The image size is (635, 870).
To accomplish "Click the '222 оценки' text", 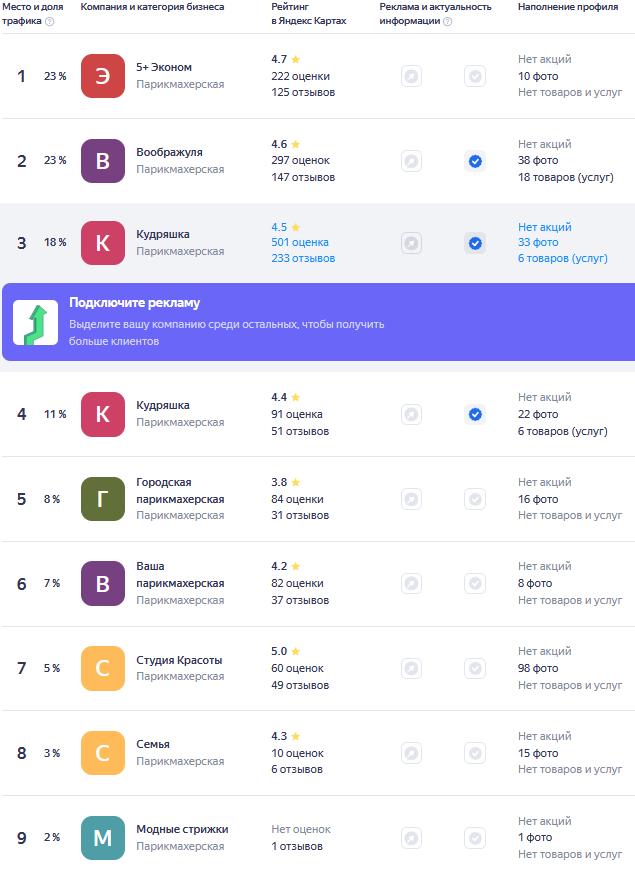I will pos(300,76).
